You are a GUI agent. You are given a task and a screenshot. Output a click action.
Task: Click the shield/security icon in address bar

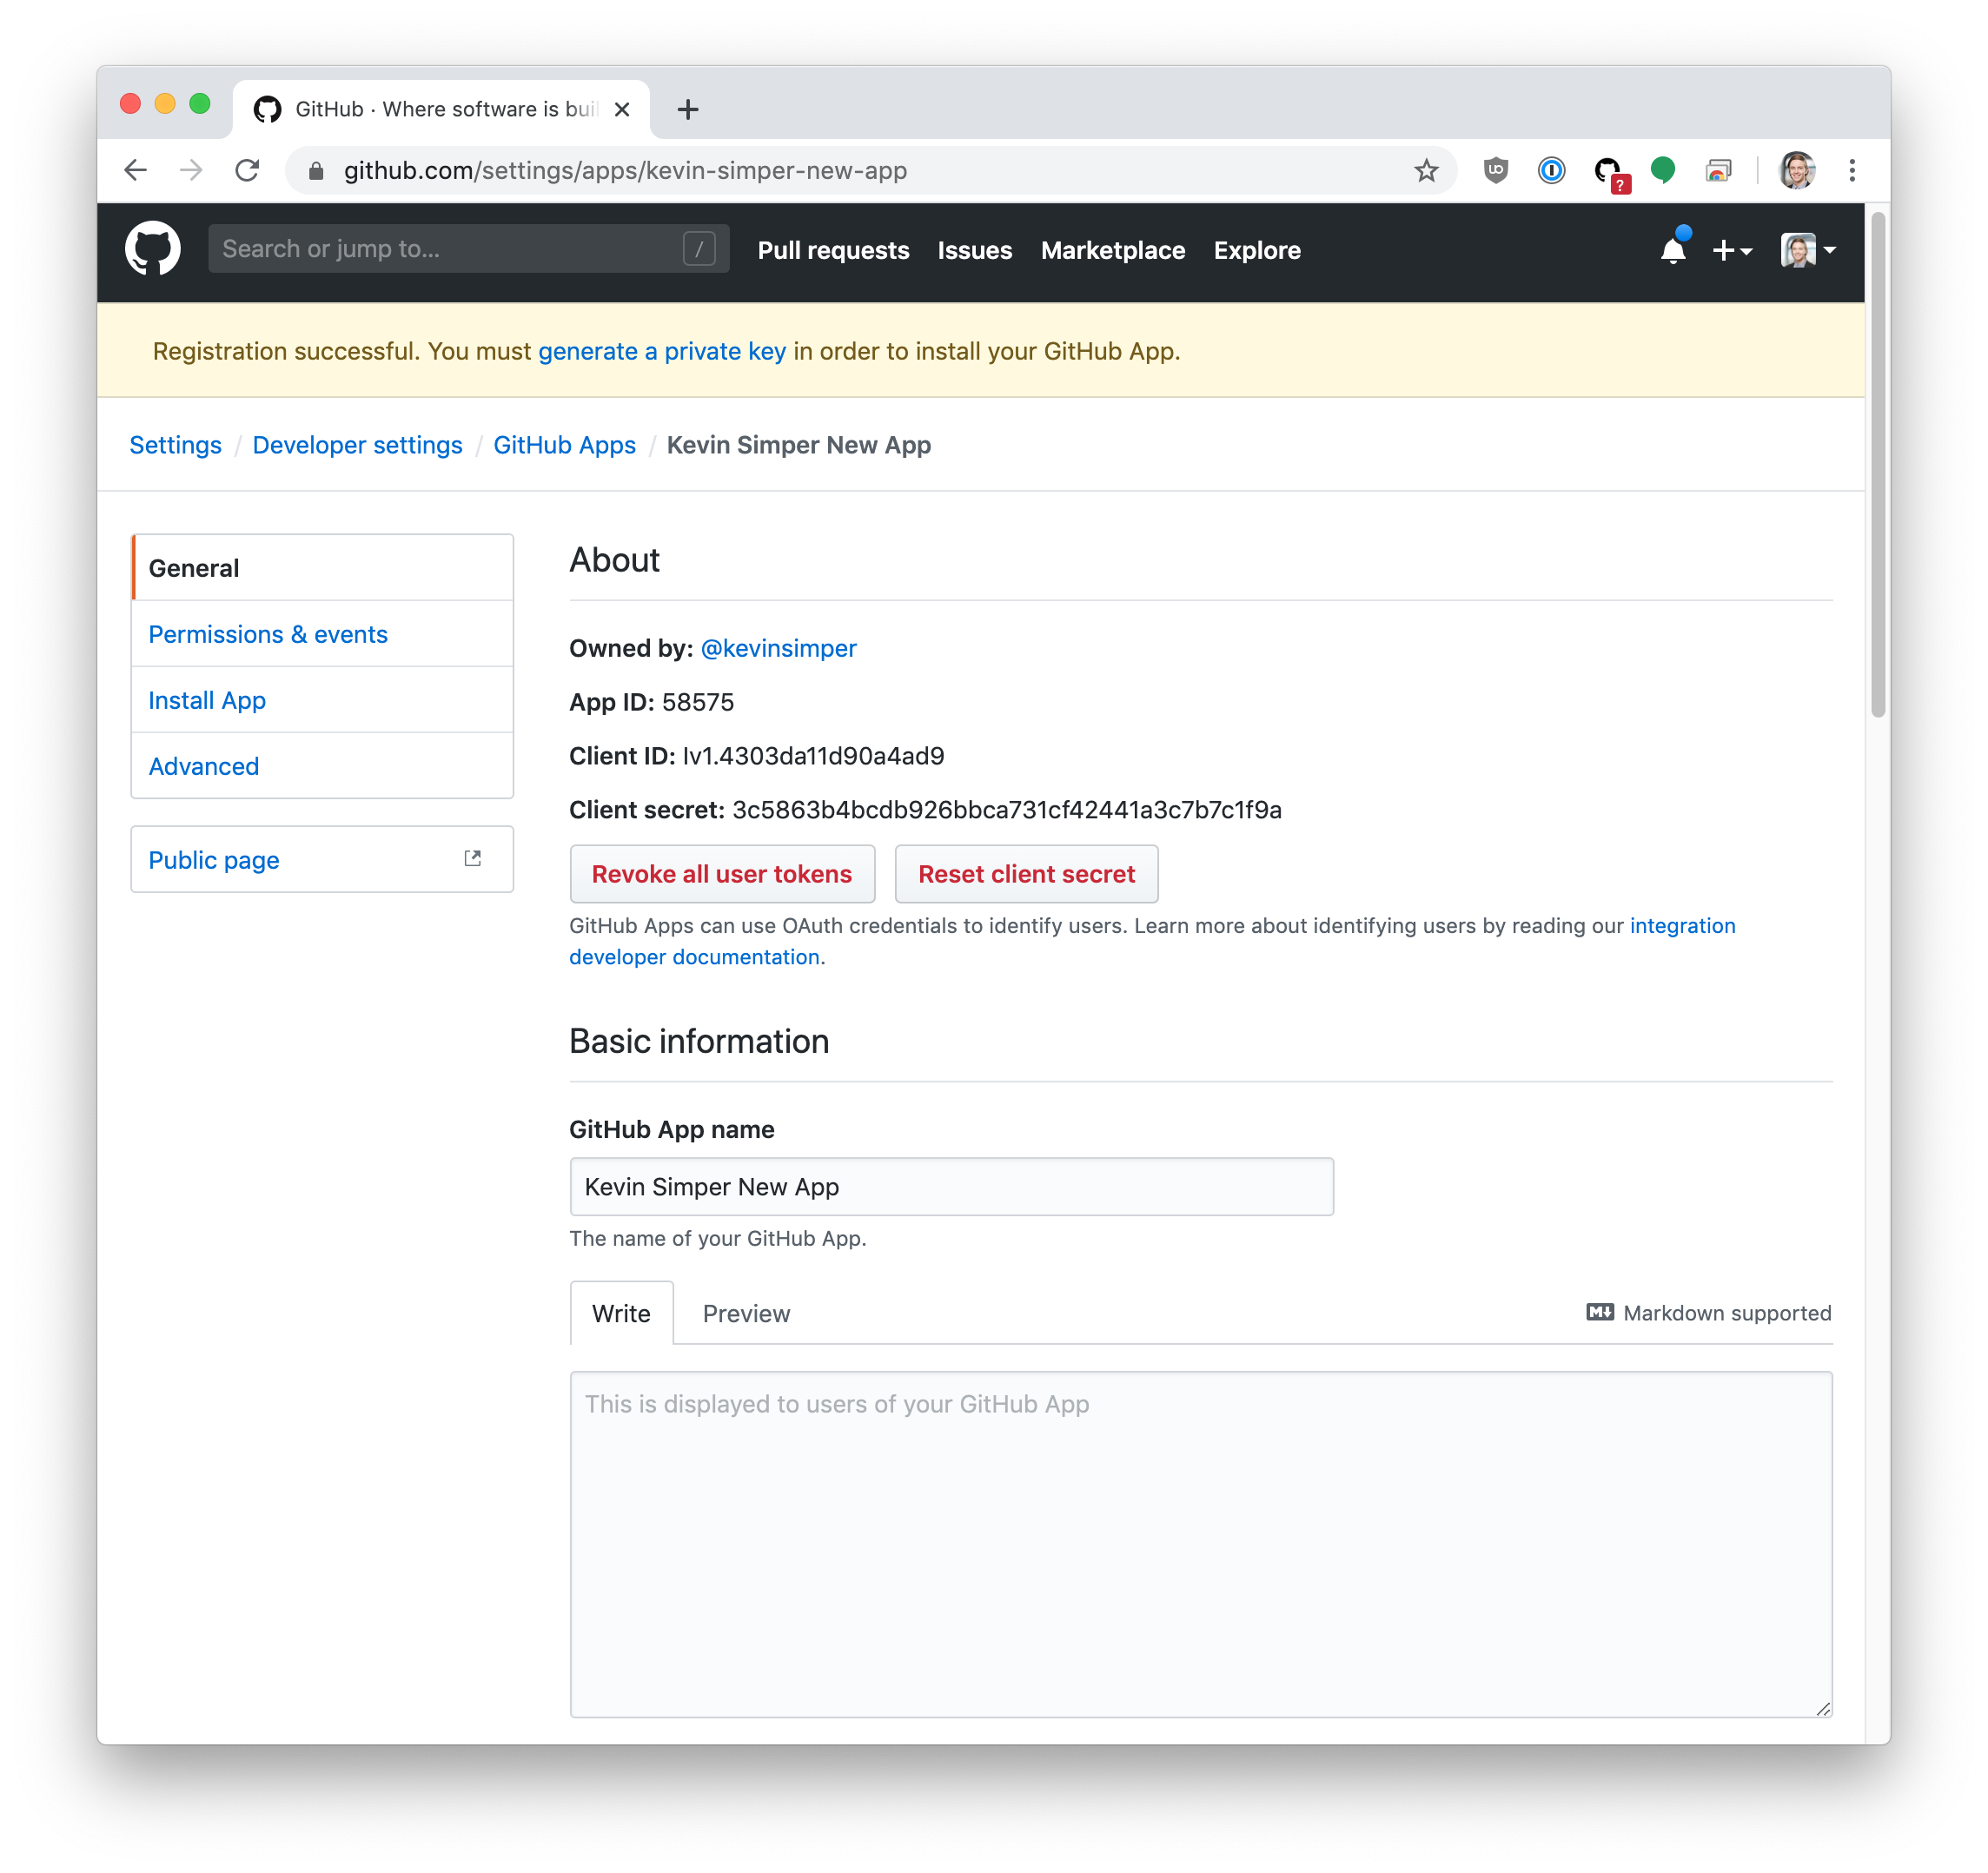pyautogui.click(x=1494, y=171)
